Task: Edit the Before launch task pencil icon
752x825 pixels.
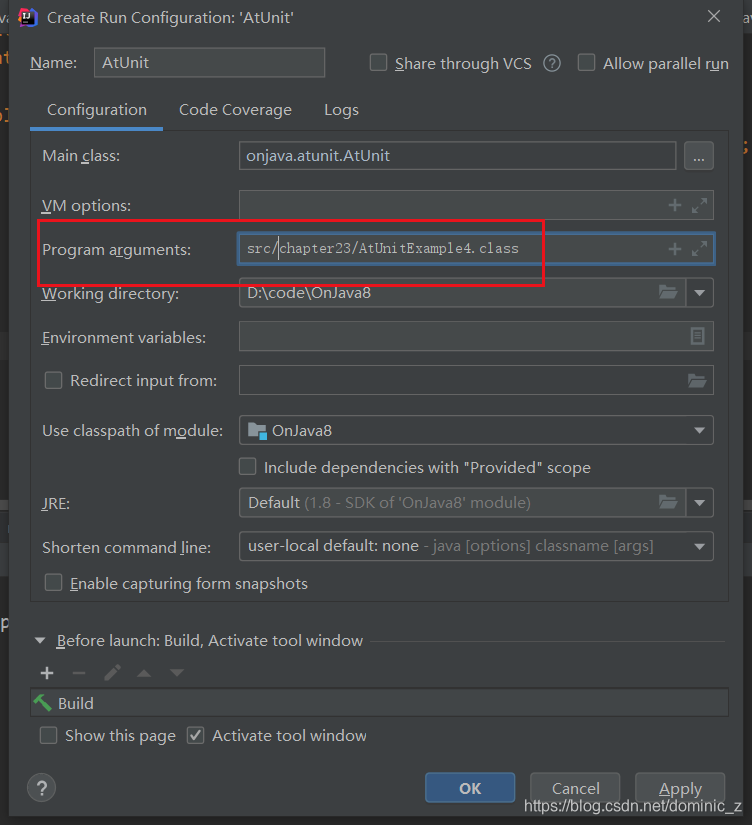Action: point(112,672)
